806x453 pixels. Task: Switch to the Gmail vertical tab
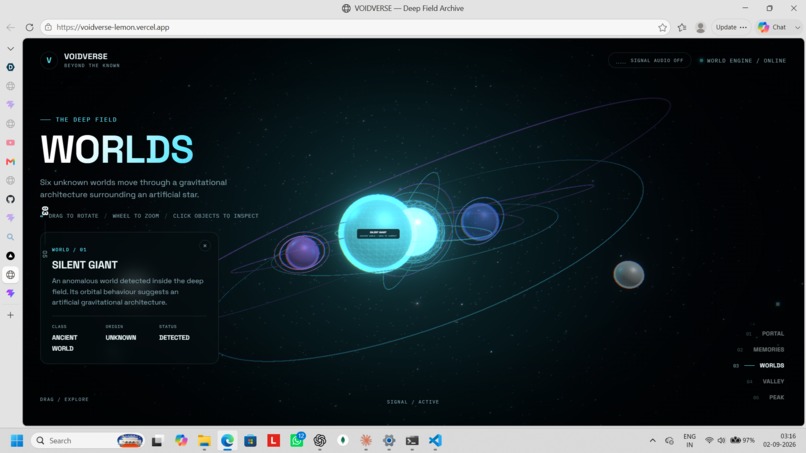10,161
